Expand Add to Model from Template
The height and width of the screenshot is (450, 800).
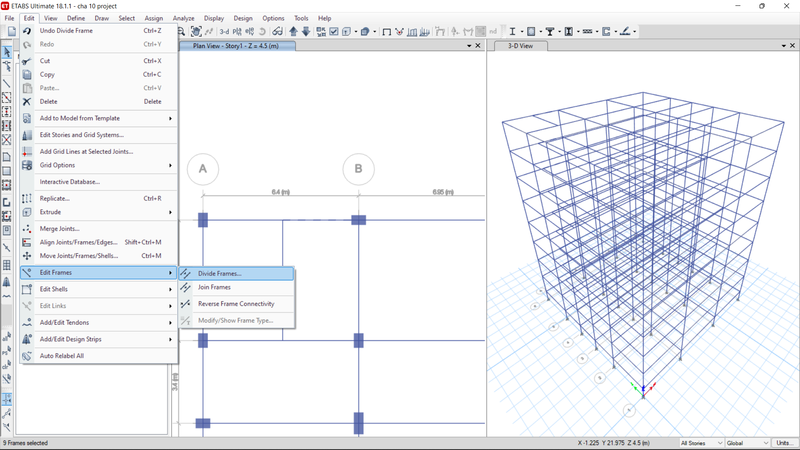pos(98,118)
